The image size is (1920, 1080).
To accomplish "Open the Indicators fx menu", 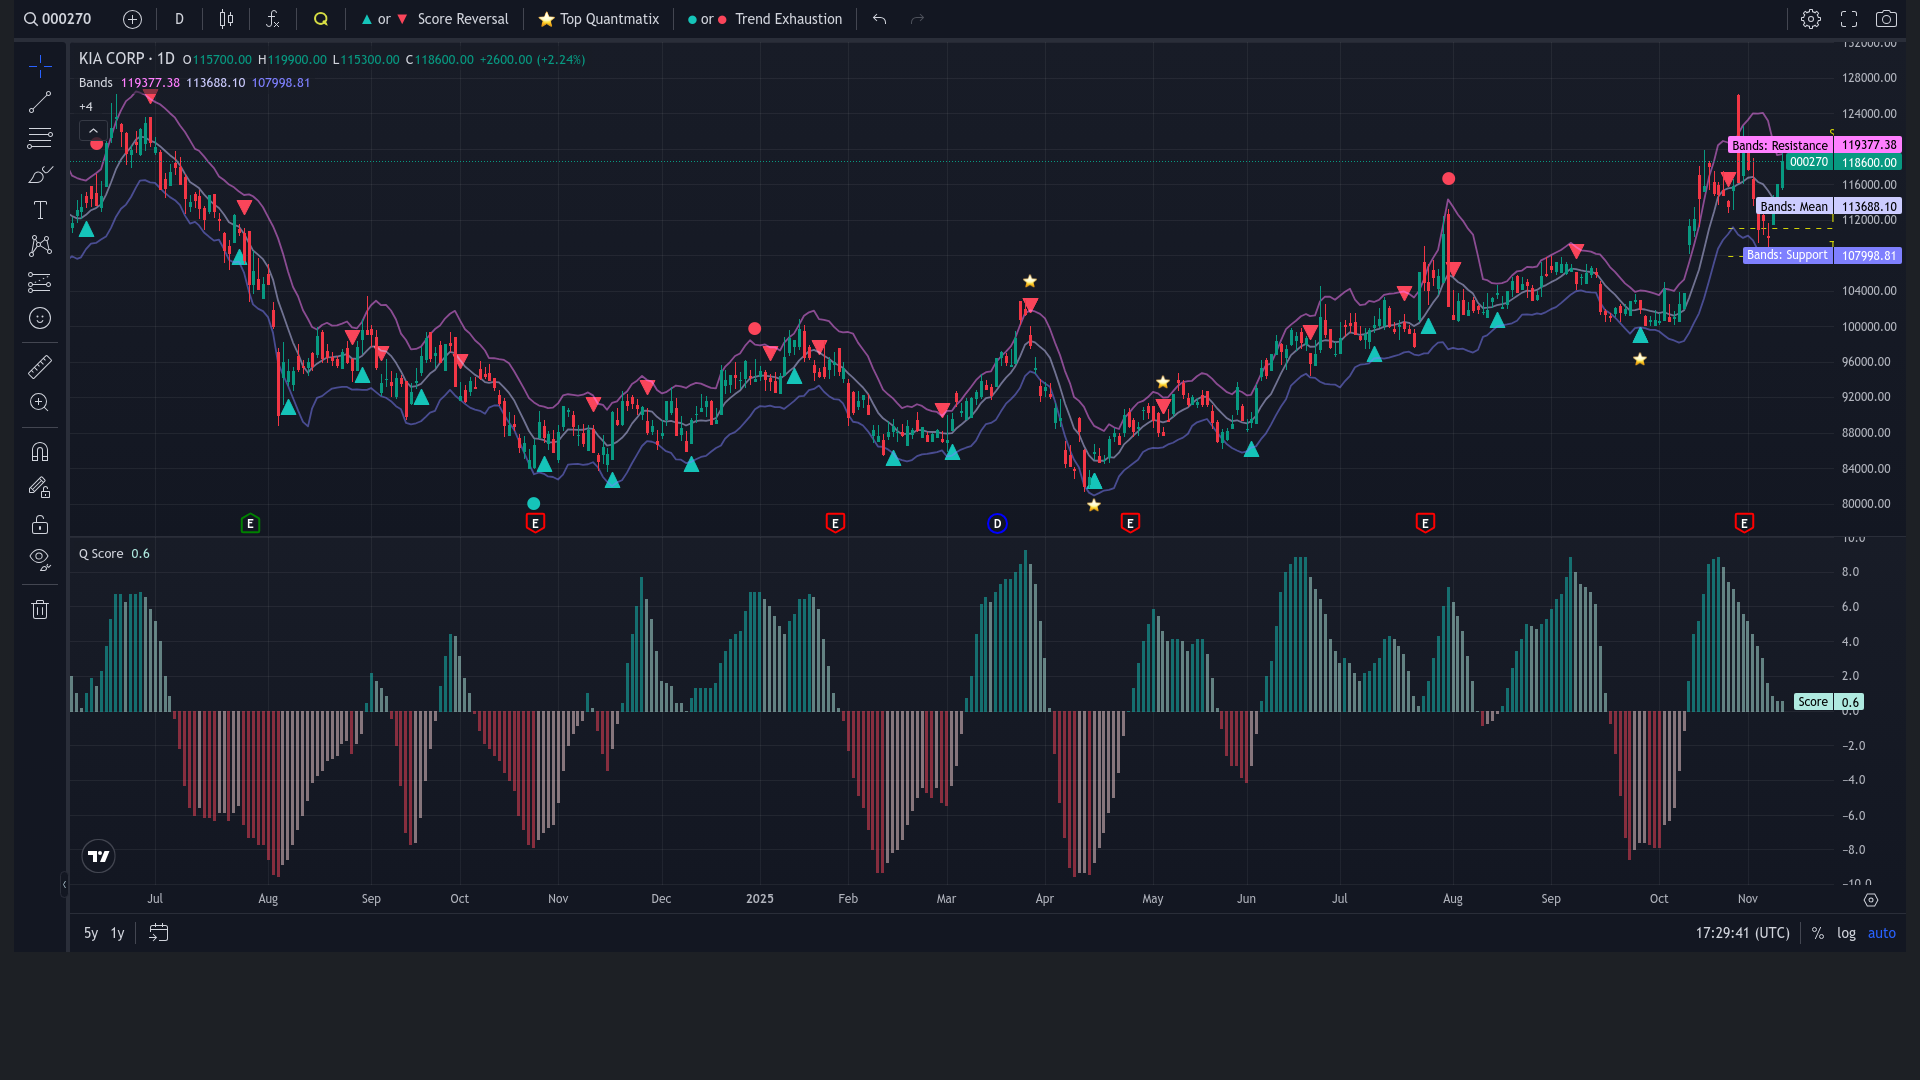I will (273, 19).
